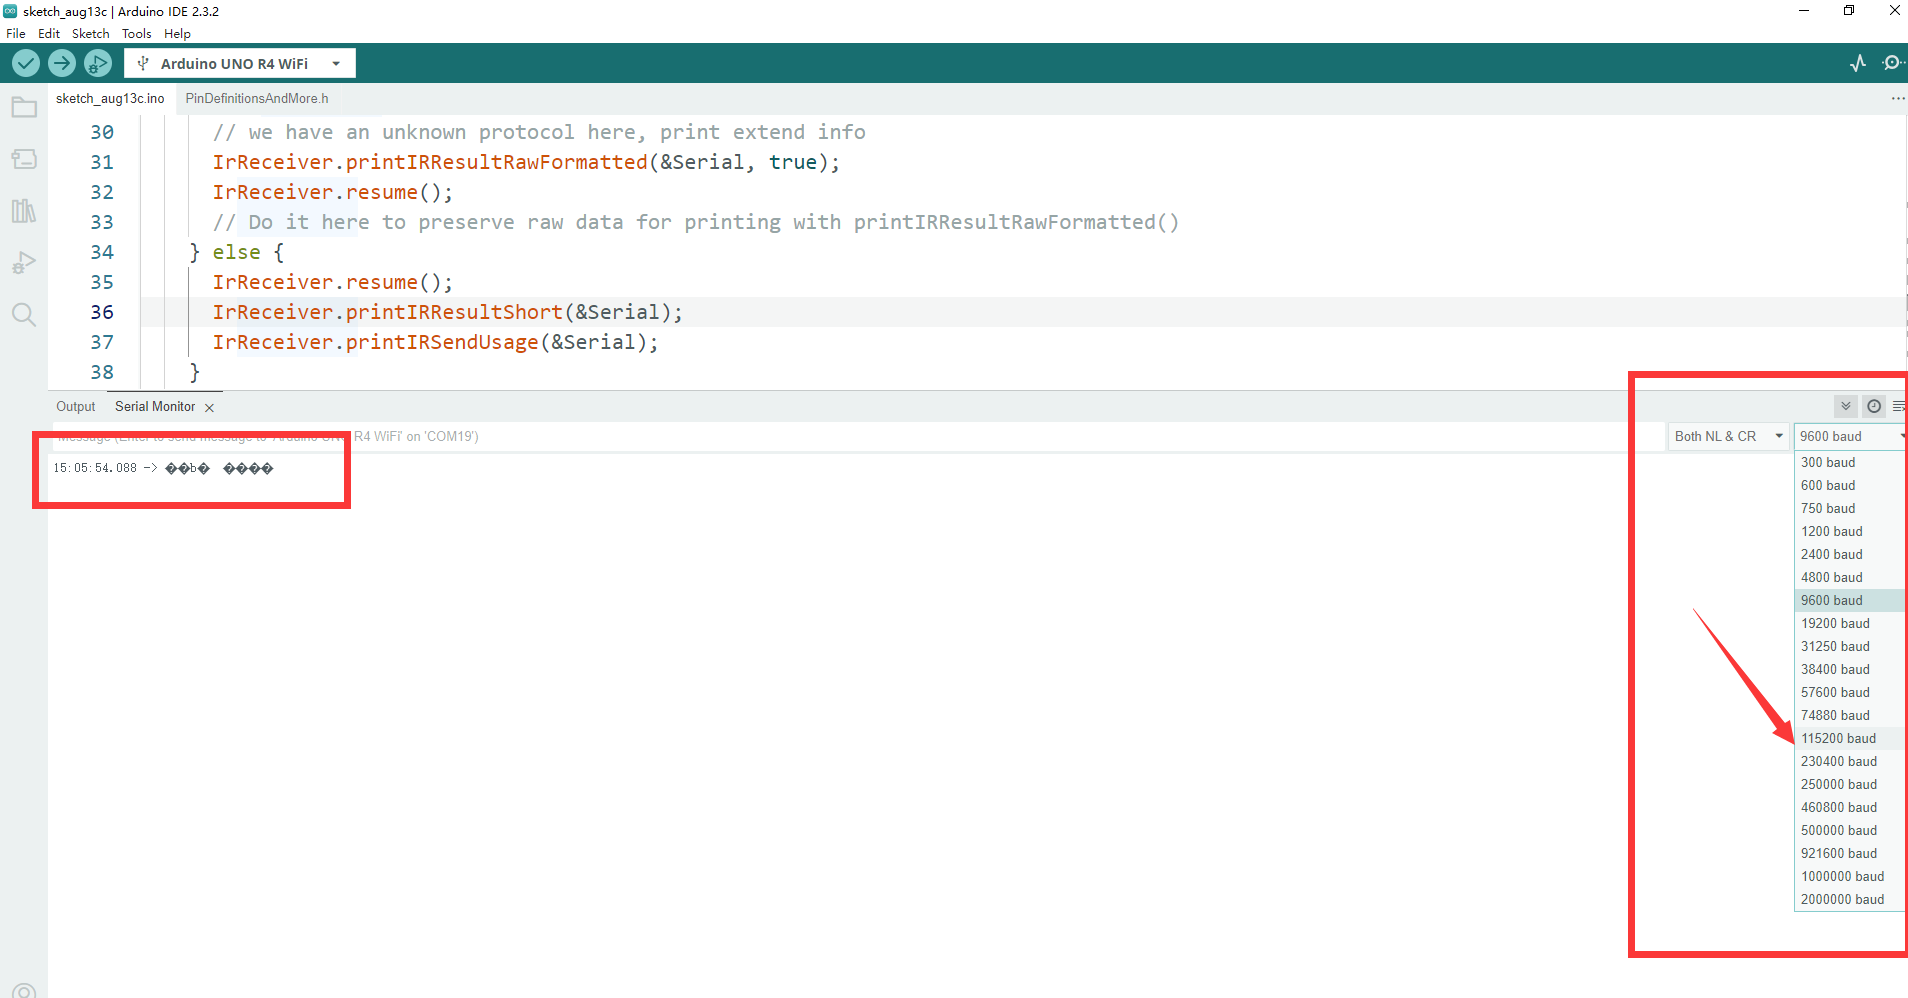
Task: Select 1000000 baud option
Action: click(x=1849, y=876)
